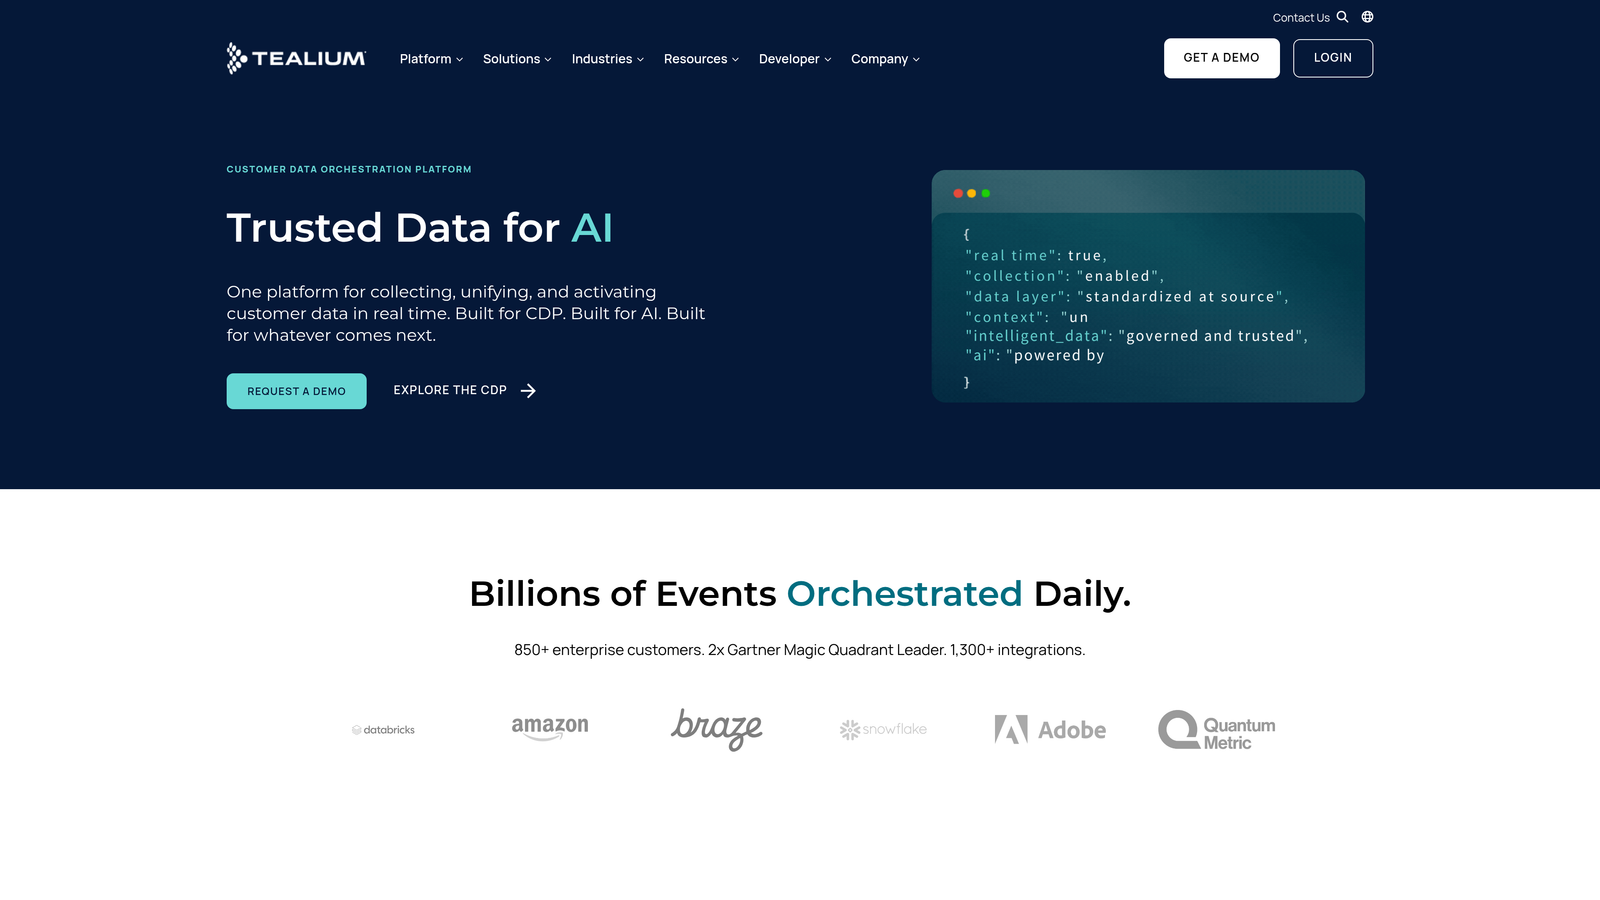
Task: Expand the Developer menu
Action: click(795, 59)
